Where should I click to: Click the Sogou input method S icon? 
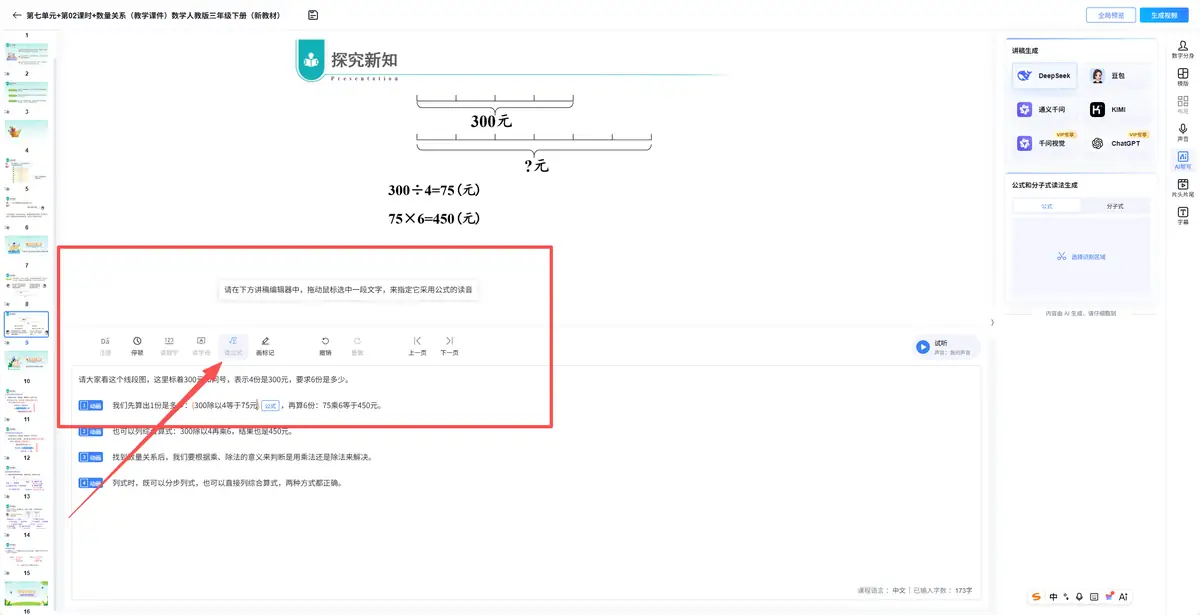[1036, 596]
